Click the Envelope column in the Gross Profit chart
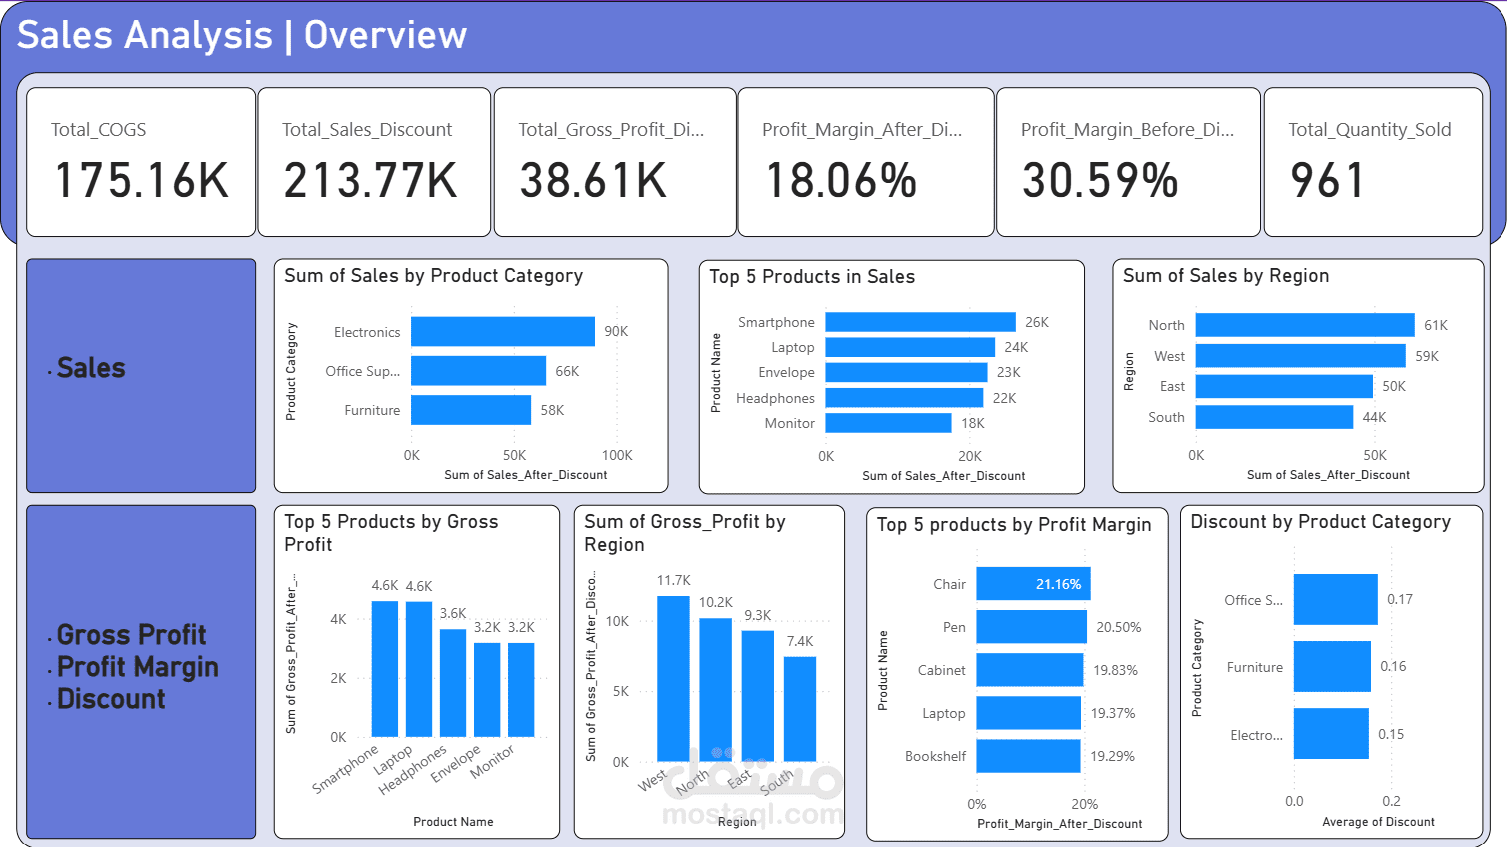Screen dimensions: 1507x847 (487, 690)
